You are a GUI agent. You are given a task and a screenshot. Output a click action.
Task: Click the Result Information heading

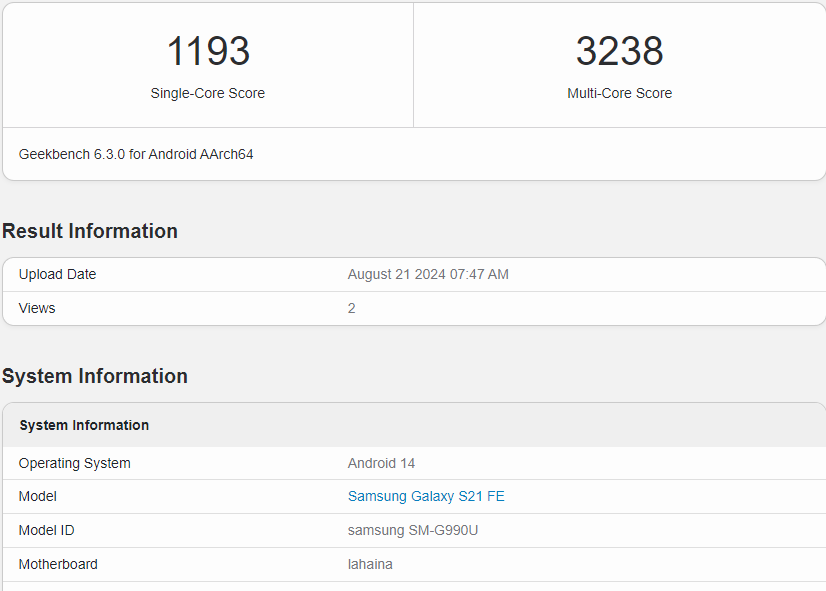(x=90, y=231)
